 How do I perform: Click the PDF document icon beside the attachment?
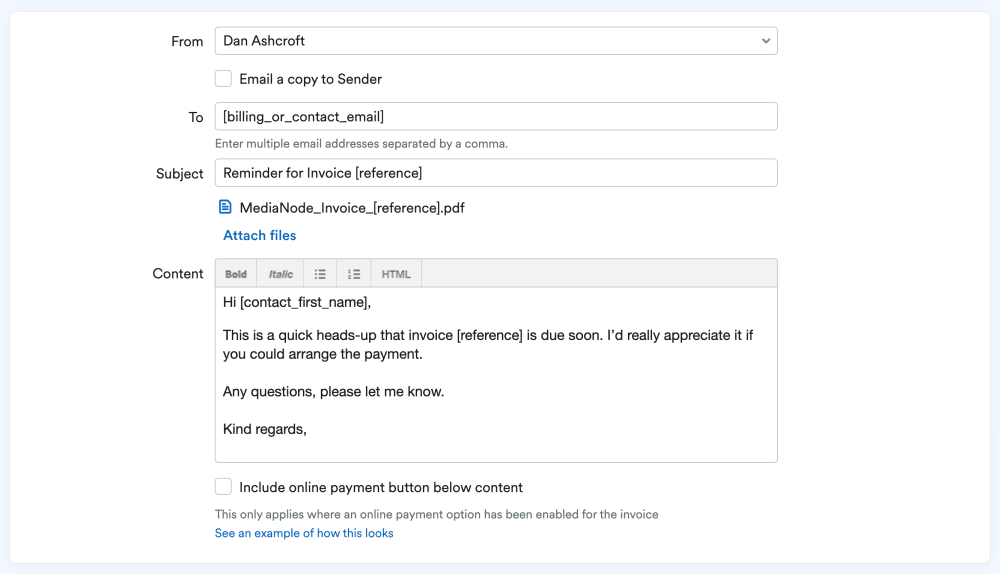[x=225, y=208]
